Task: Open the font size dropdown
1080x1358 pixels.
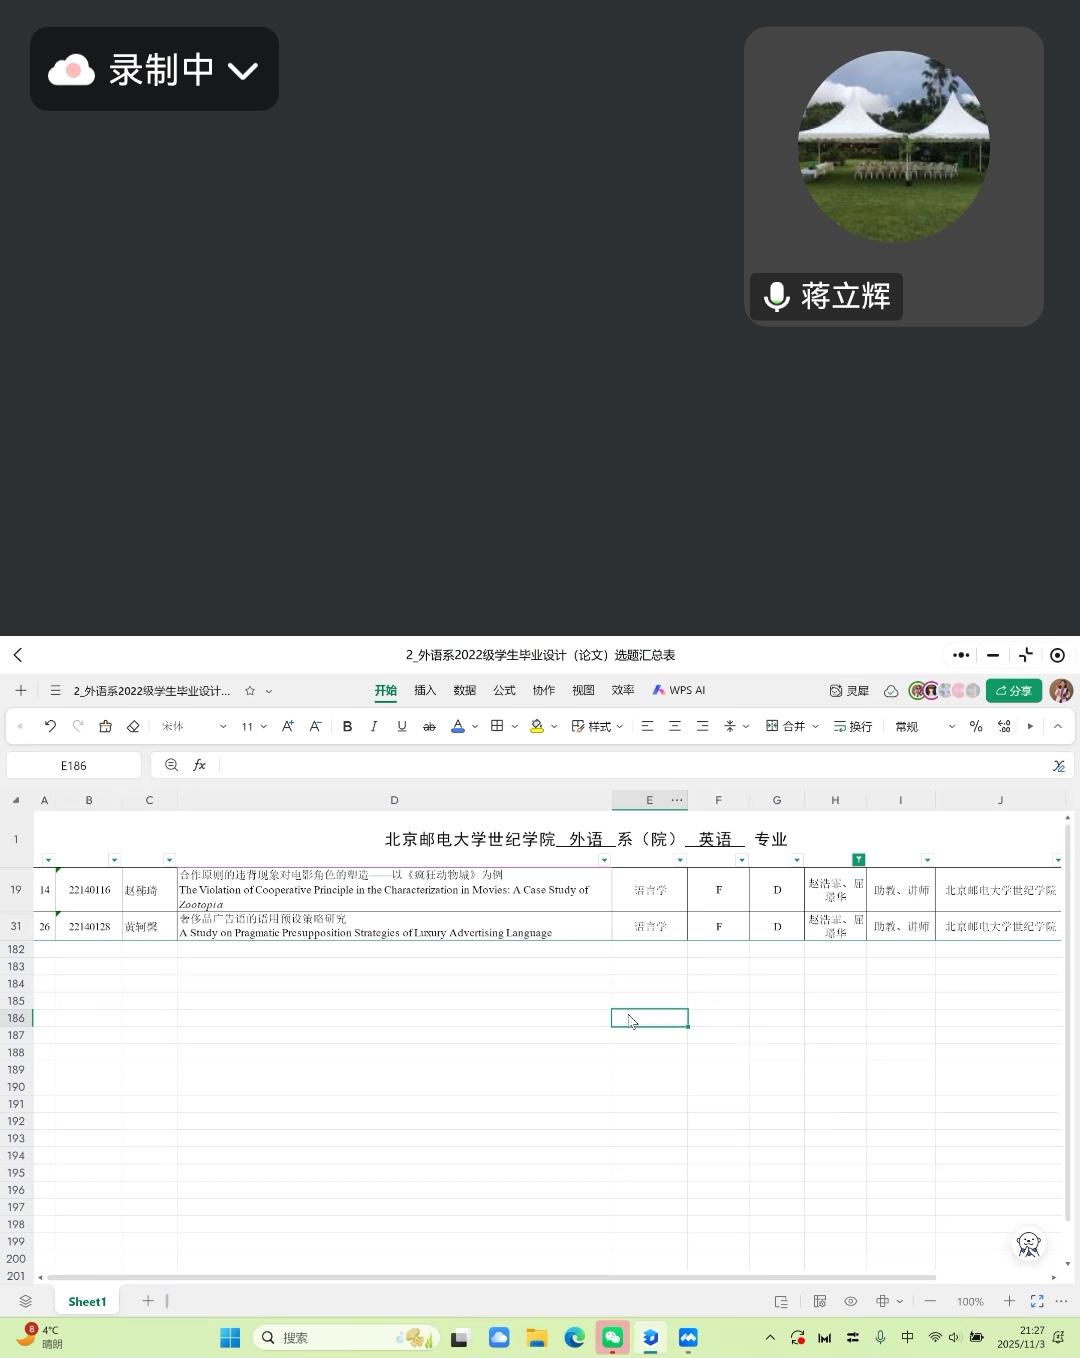Action: coord(262,726)
